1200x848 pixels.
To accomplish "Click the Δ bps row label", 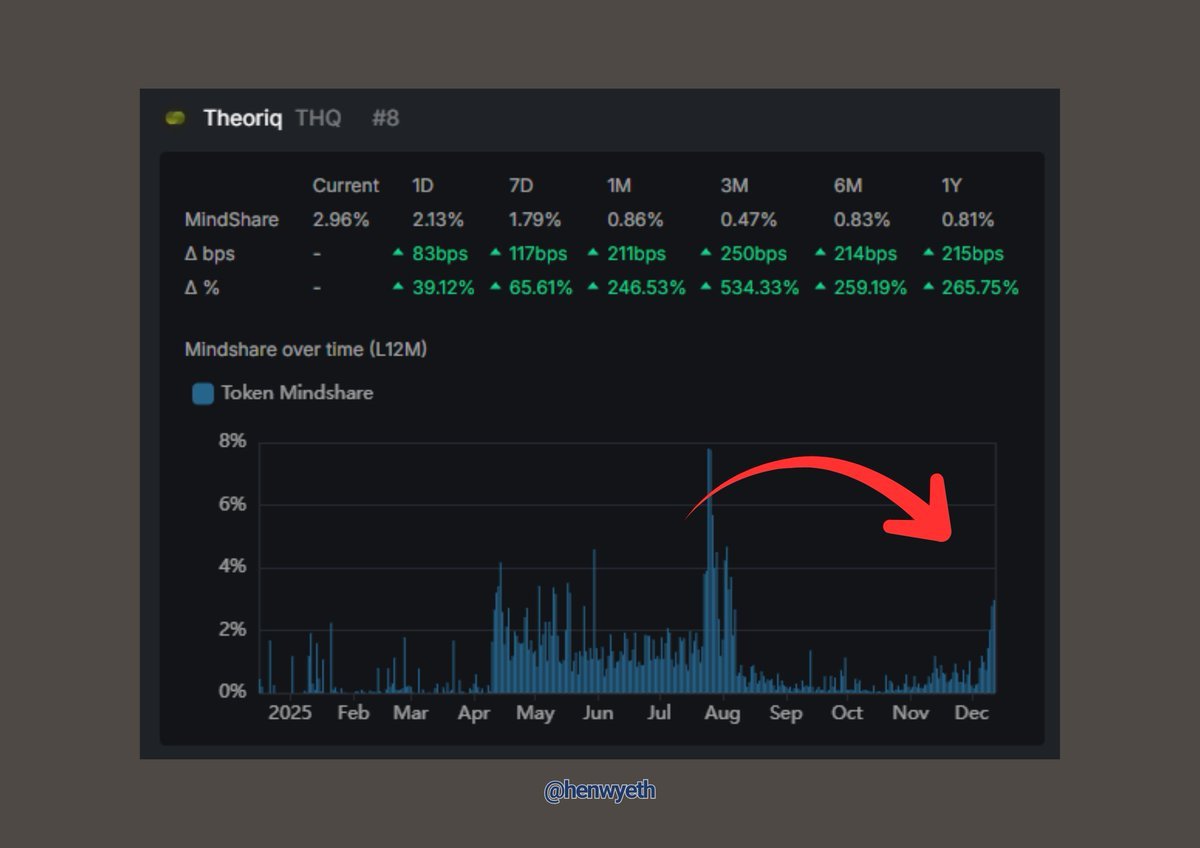I will pos(210,254).
